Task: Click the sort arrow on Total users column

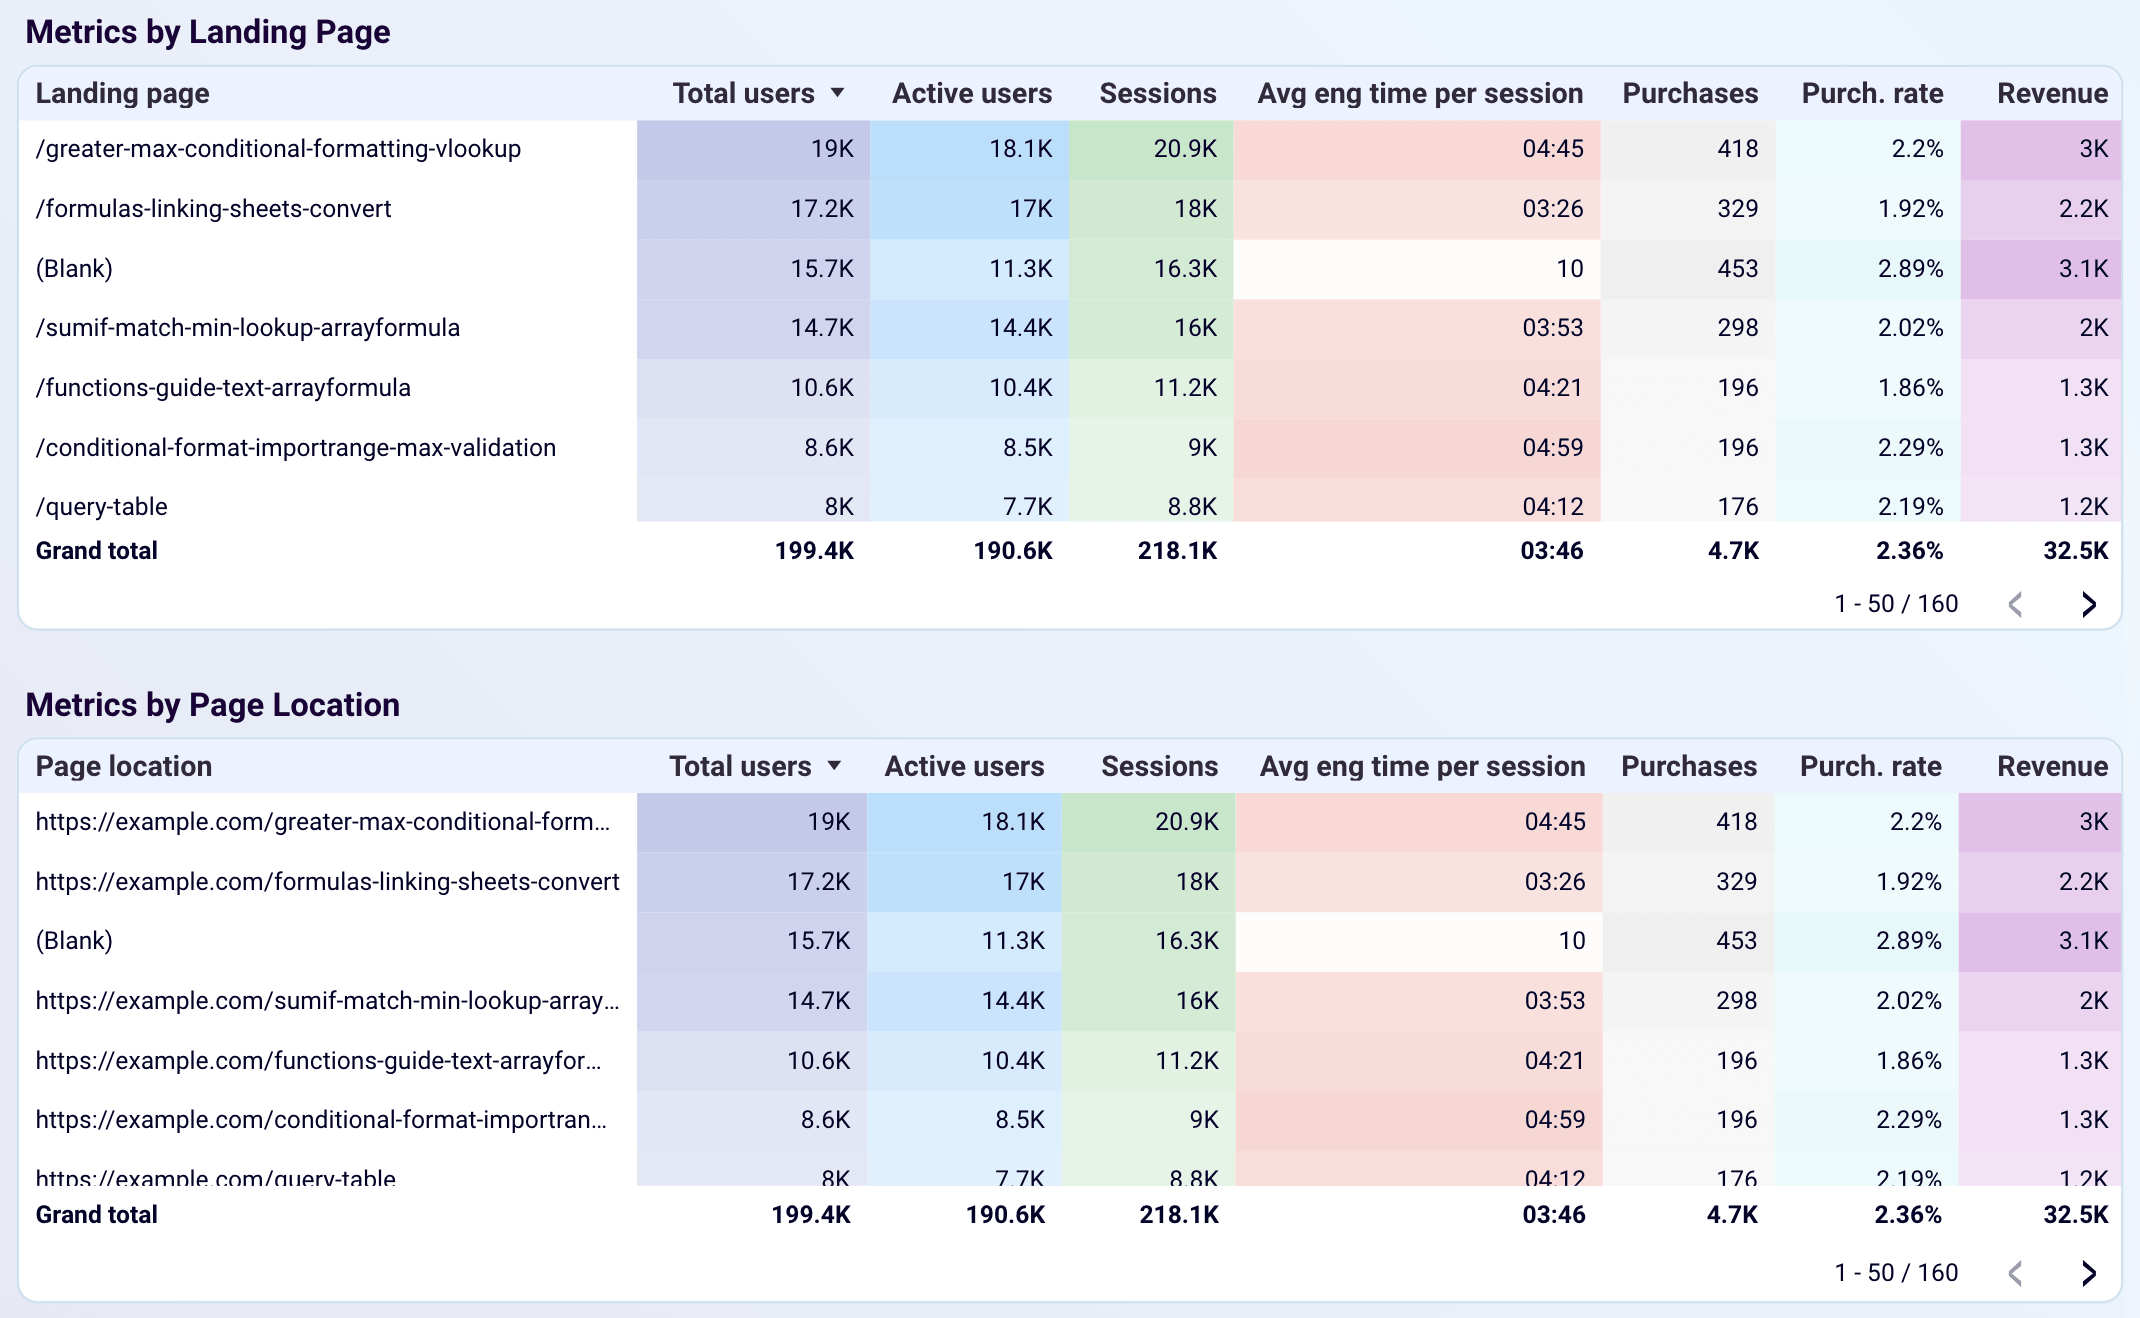Action: click(838, 93)
